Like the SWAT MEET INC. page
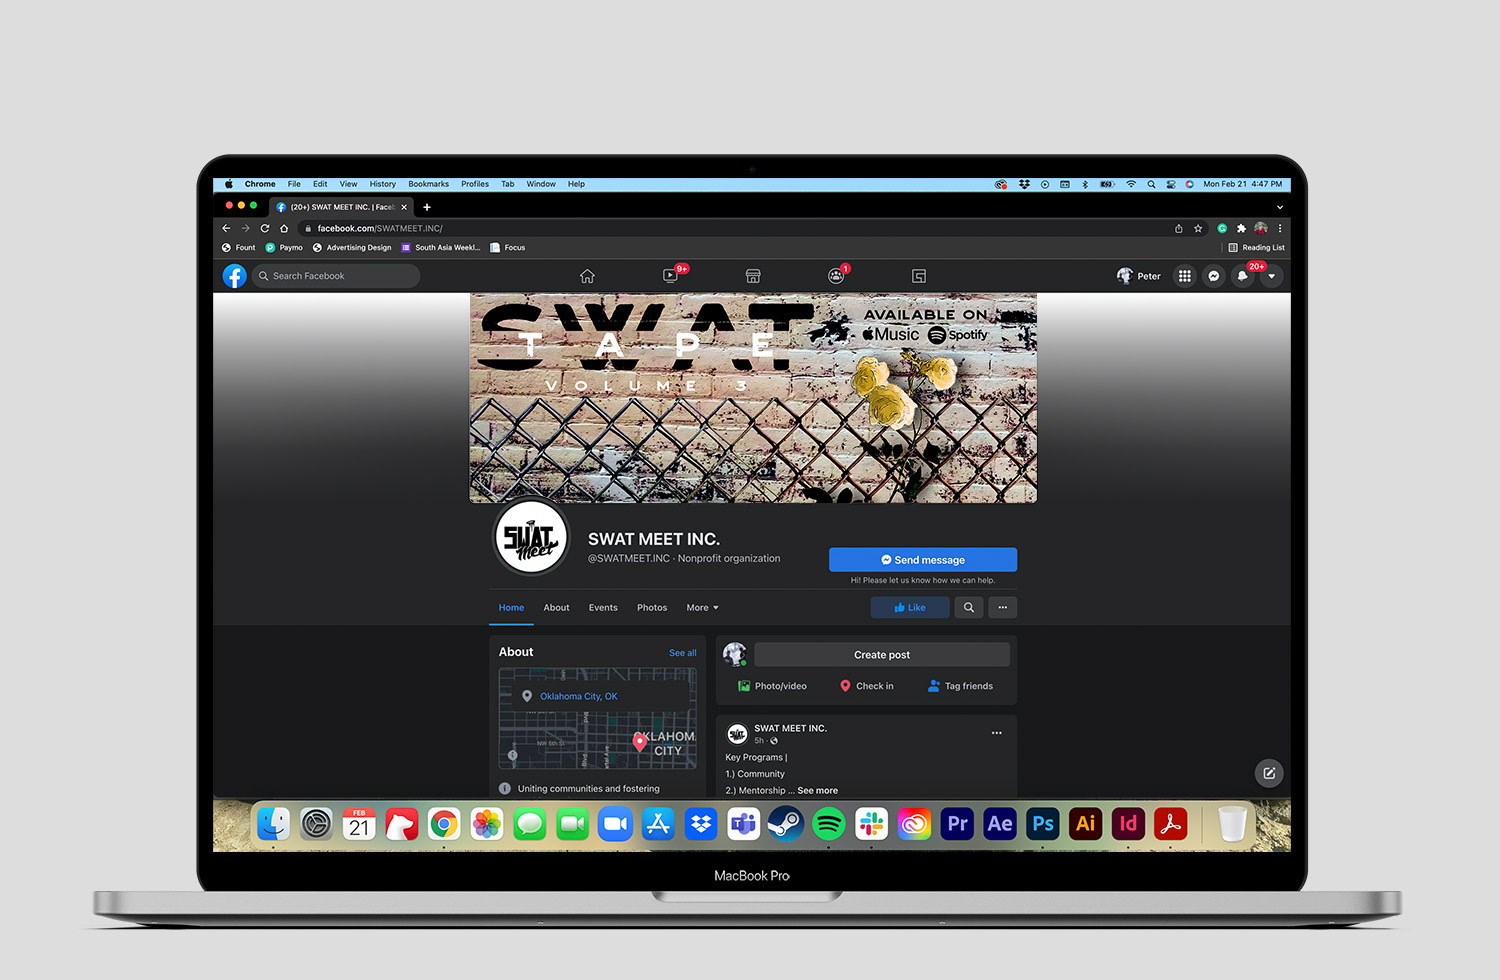The image size is (1500, 980). (x=910, y=607)
